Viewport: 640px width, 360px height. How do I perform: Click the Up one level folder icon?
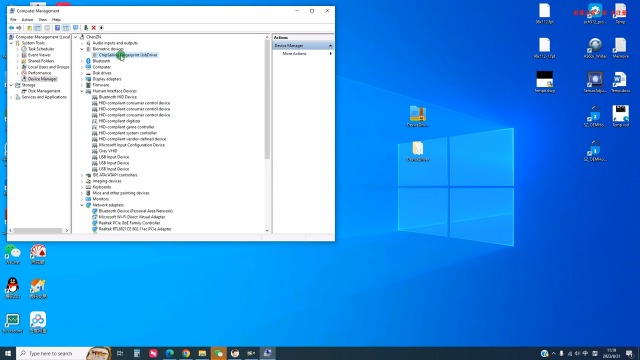pyautogui.click(x=29, y=28)
